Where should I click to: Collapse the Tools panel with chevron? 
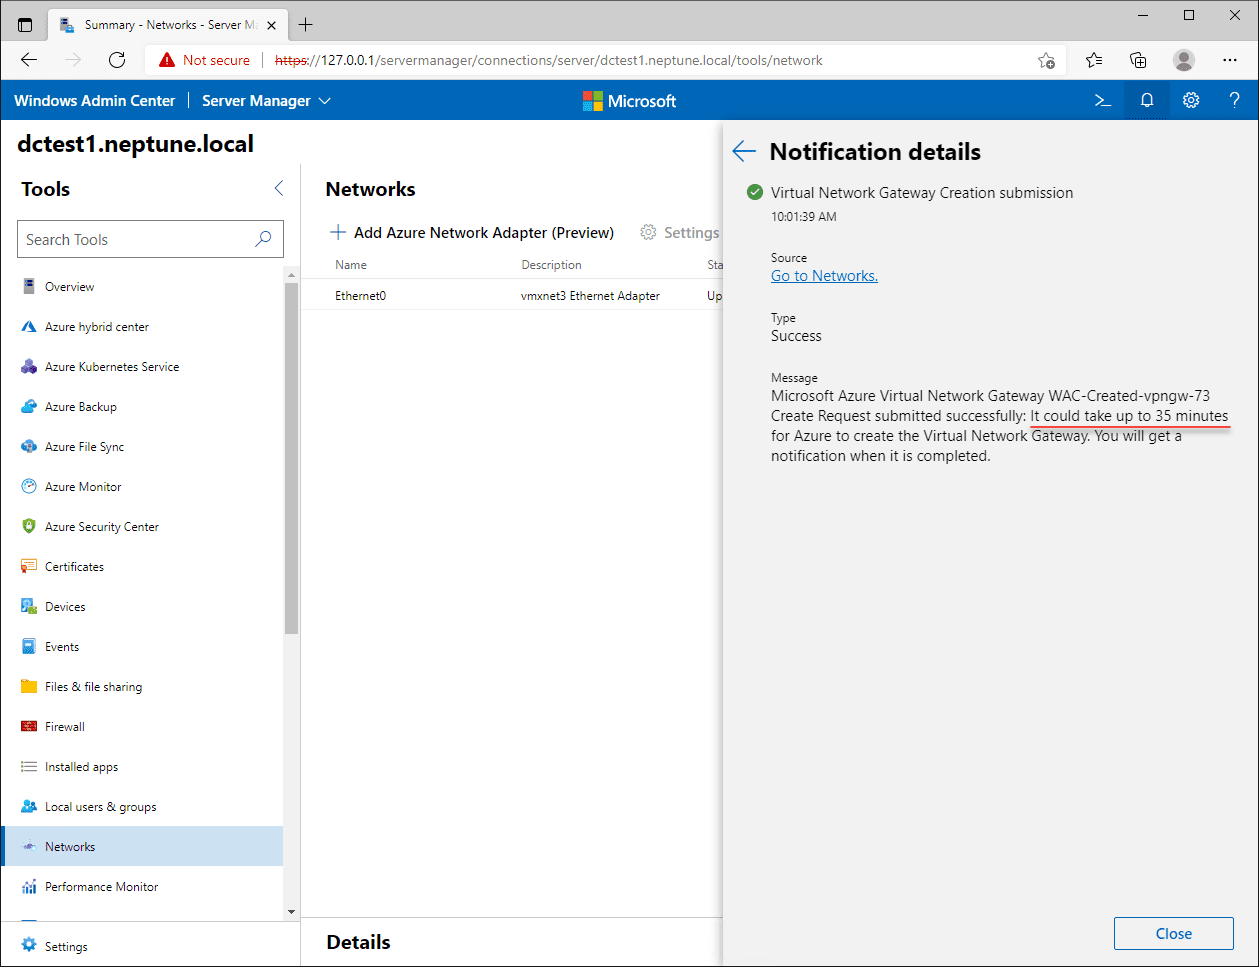pos(279,189)
